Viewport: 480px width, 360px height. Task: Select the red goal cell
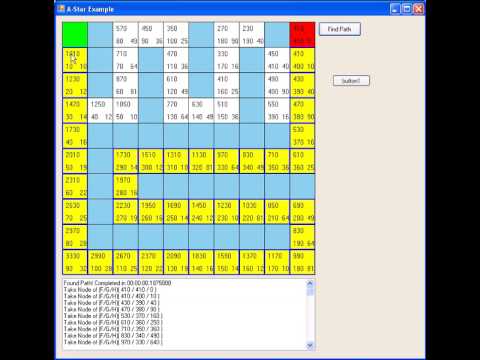coord(302,35)
